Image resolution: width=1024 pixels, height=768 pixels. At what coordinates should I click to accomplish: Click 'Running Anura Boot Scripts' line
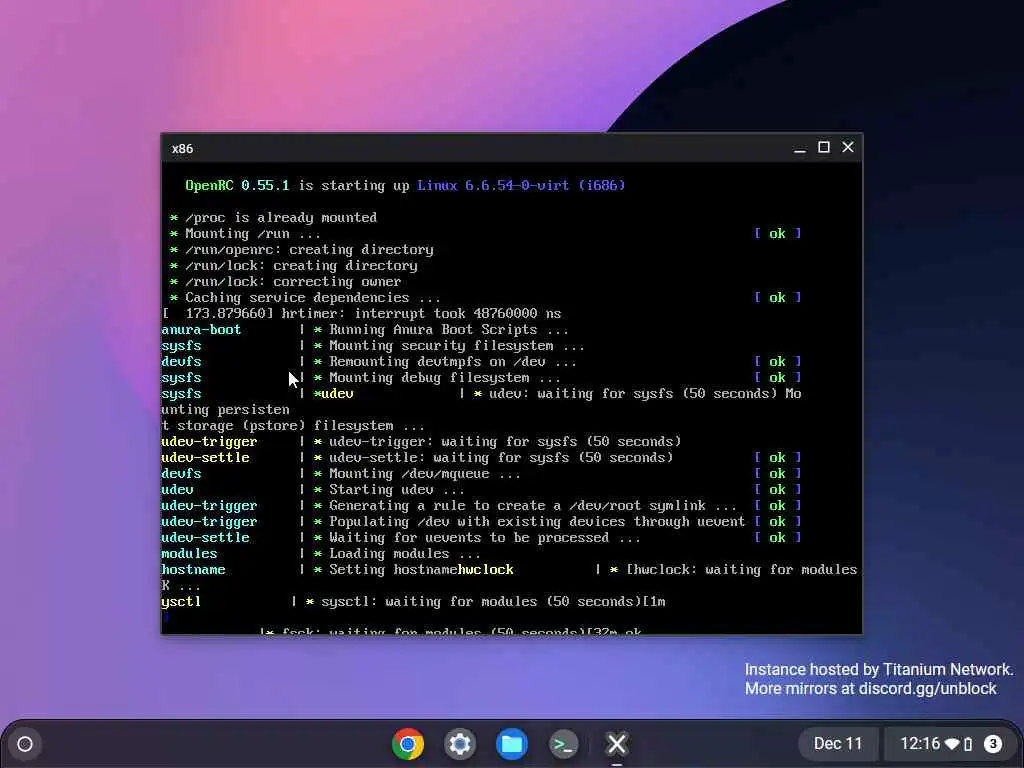[x=449, y=330]
